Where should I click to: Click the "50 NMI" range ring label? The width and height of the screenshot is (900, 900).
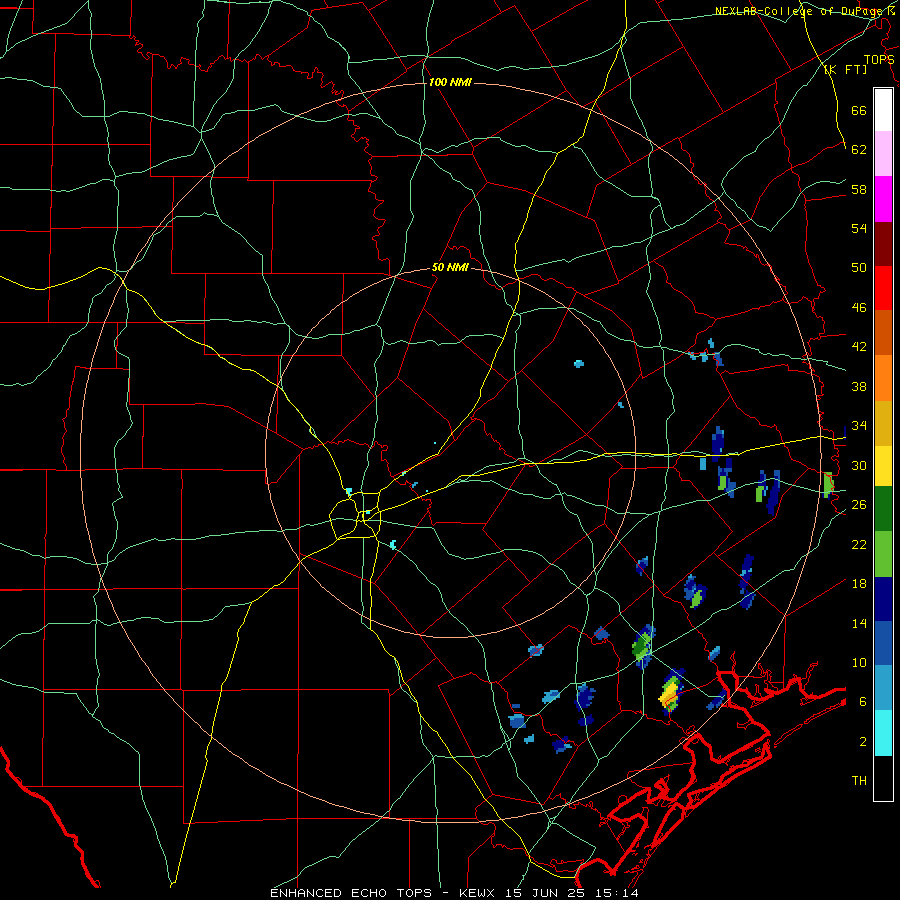click(450, 267)
